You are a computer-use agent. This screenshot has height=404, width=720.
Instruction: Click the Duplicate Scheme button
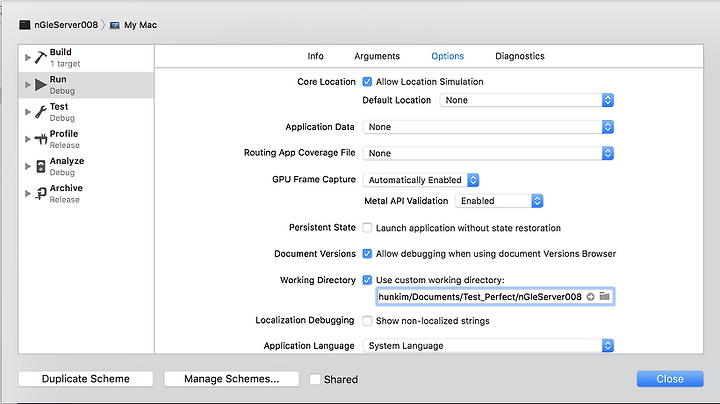click(86, 379)
